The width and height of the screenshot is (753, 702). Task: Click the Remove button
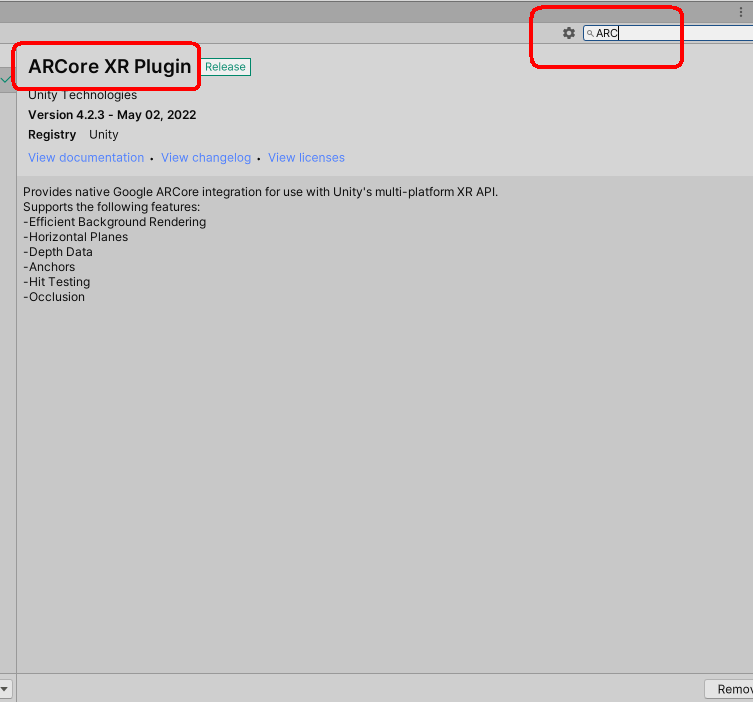[x=729, y=689]
